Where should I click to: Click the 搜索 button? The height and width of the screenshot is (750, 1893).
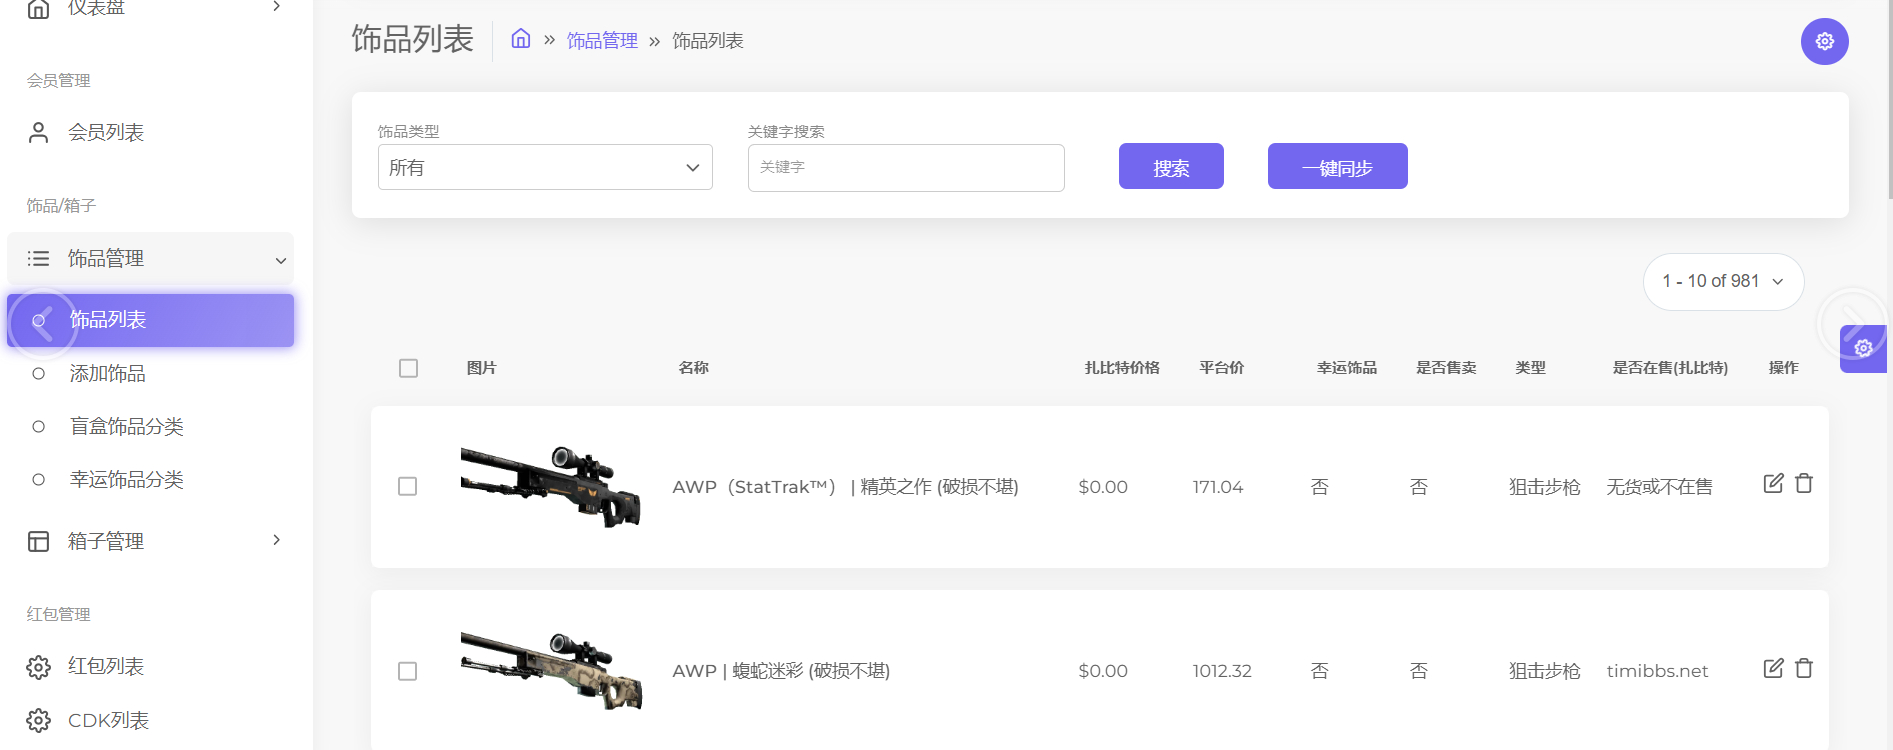pos(1170,167)
